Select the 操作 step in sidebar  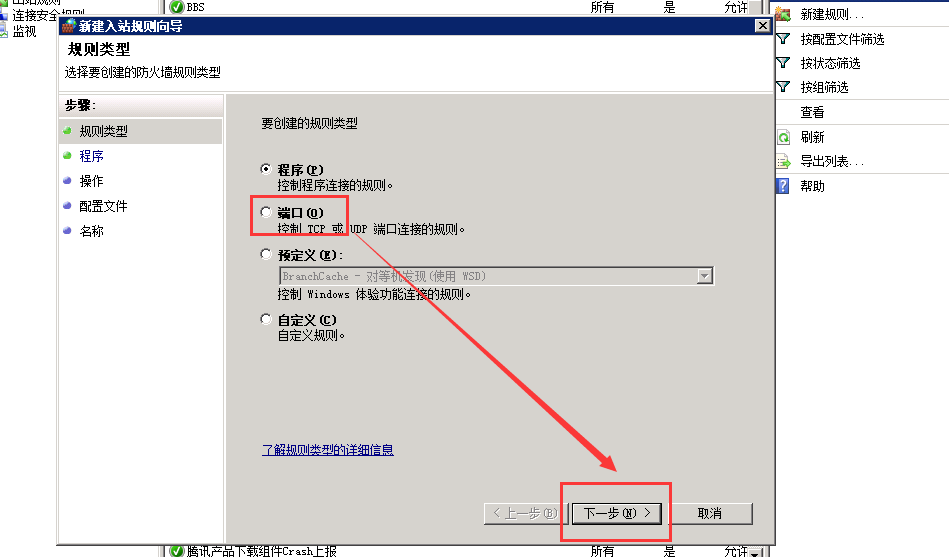pos(91,181)
